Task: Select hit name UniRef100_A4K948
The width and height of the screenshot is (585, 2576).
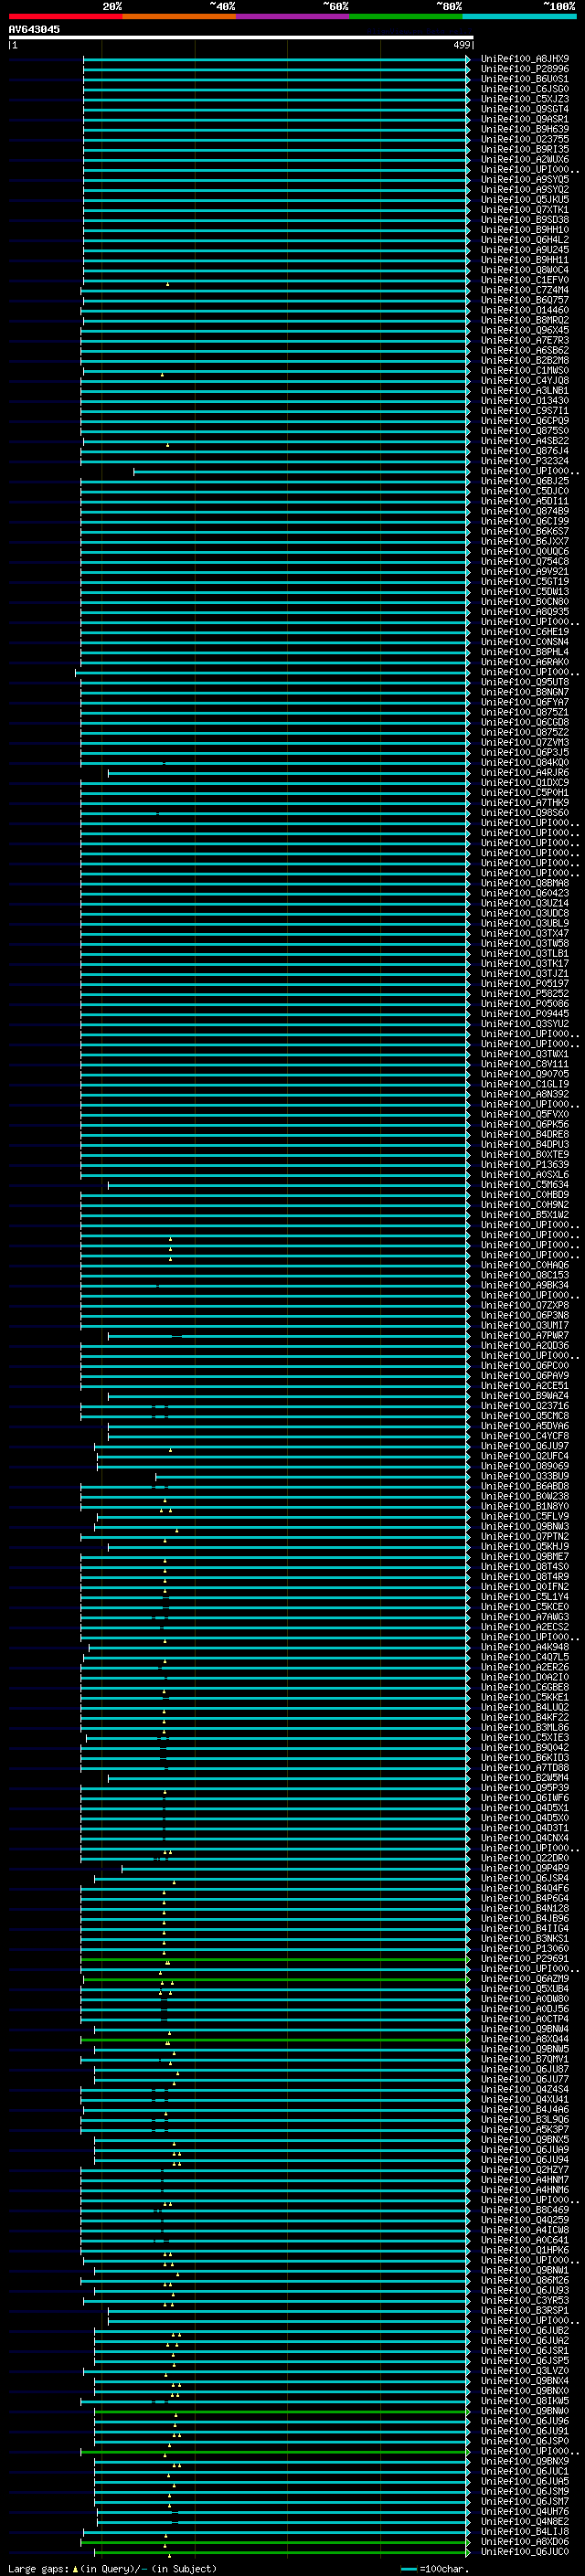Action: pos(524,1647)
